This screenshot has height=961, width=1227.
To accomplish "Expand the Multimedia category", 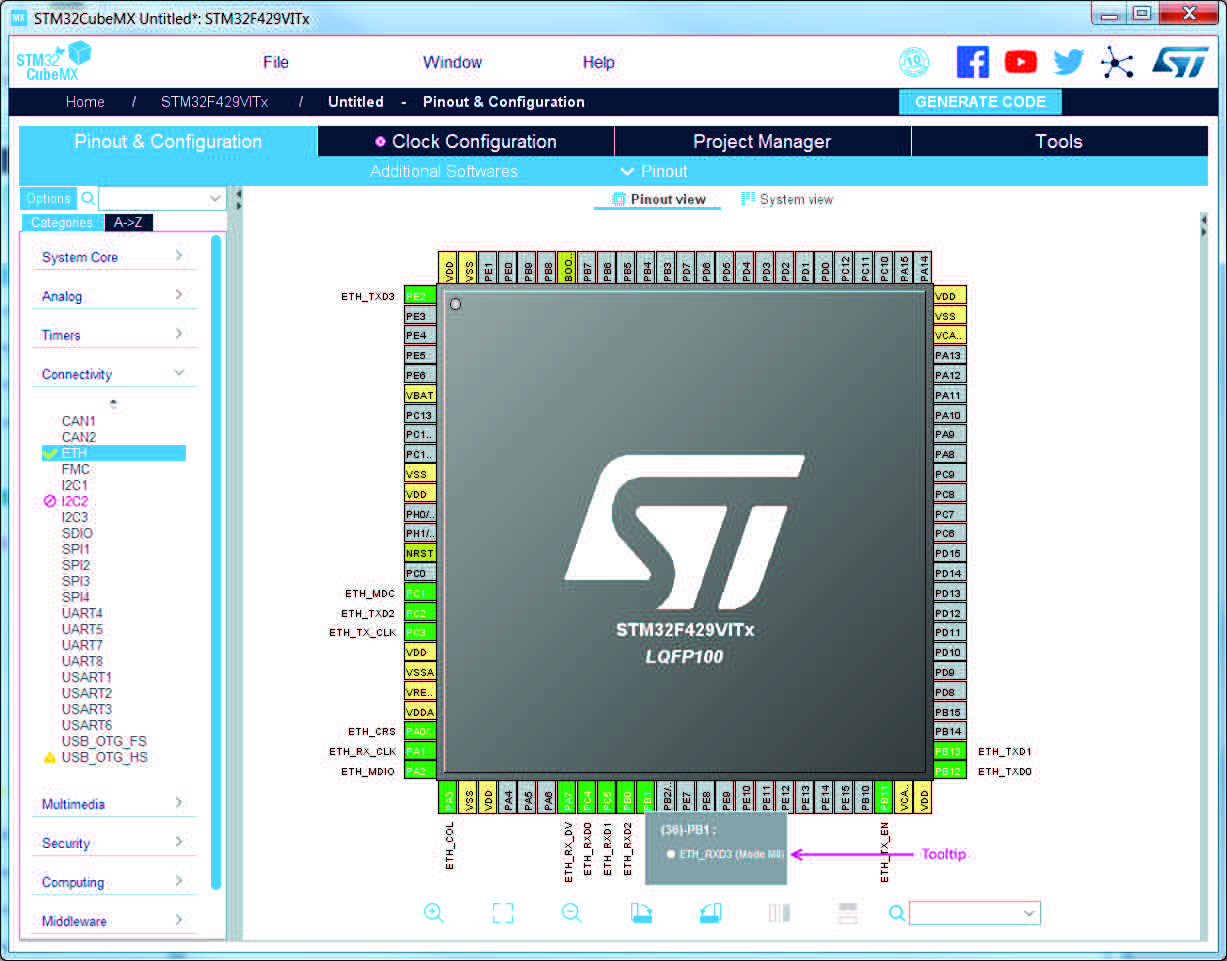I will point(112,804).
